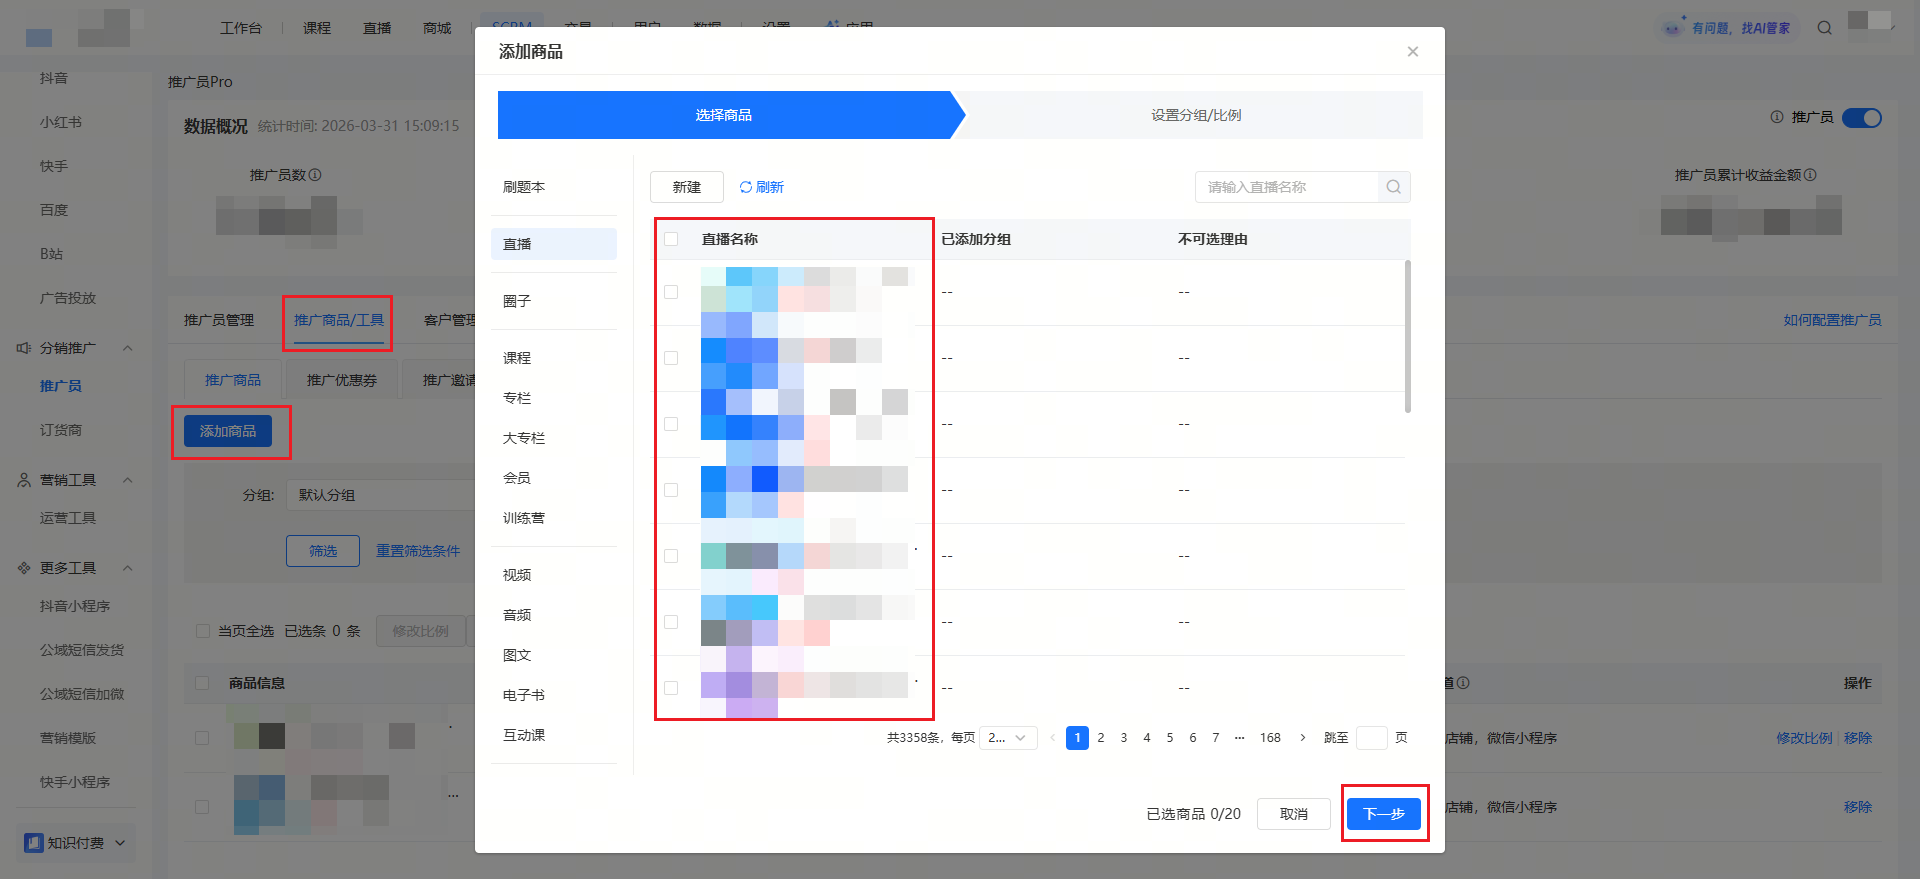Click the 有问题,找AI管家 assistant icon

1673,28
